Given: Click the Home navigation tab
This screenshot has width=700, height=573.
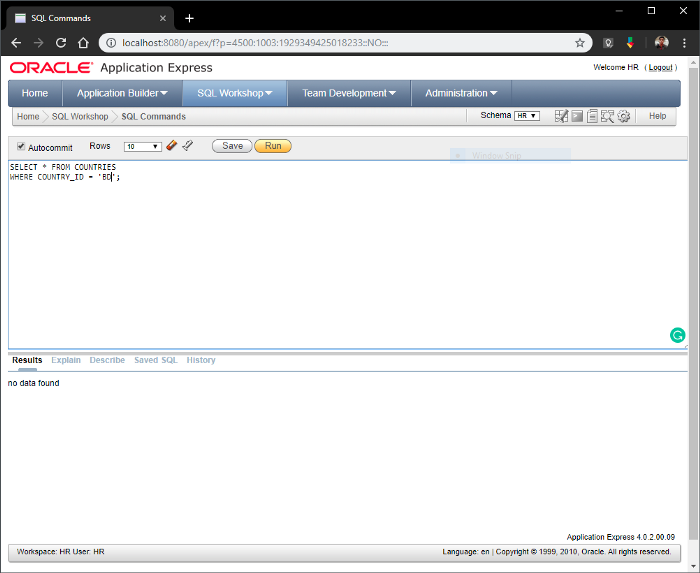Looking at the screenshot, I should pos(35,93).
